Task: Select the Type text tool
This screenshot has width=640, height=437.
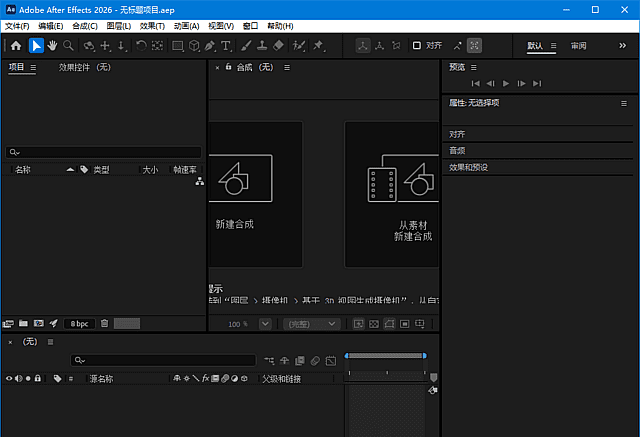Action: (x=226, y=46)
